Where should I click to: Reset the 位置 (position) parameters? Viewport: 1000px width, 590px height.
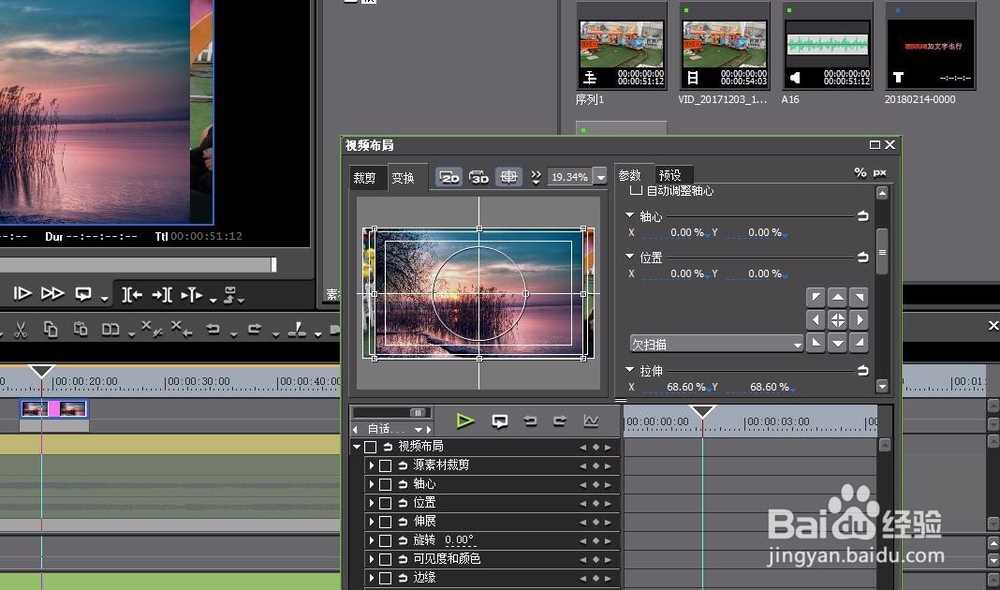tap(863, 257)
